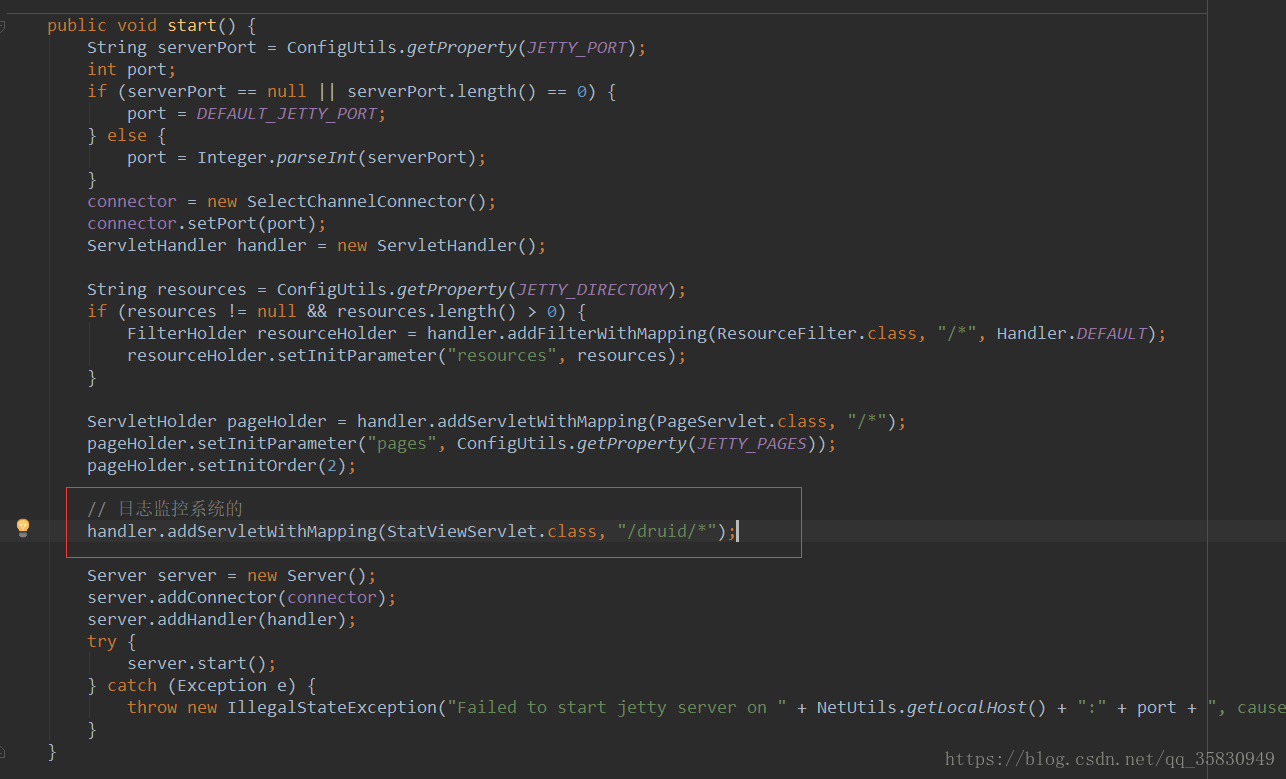Click the catch keyword
Screen dimensions: 1286x779
pyautogui.click(x=132, y=685)
